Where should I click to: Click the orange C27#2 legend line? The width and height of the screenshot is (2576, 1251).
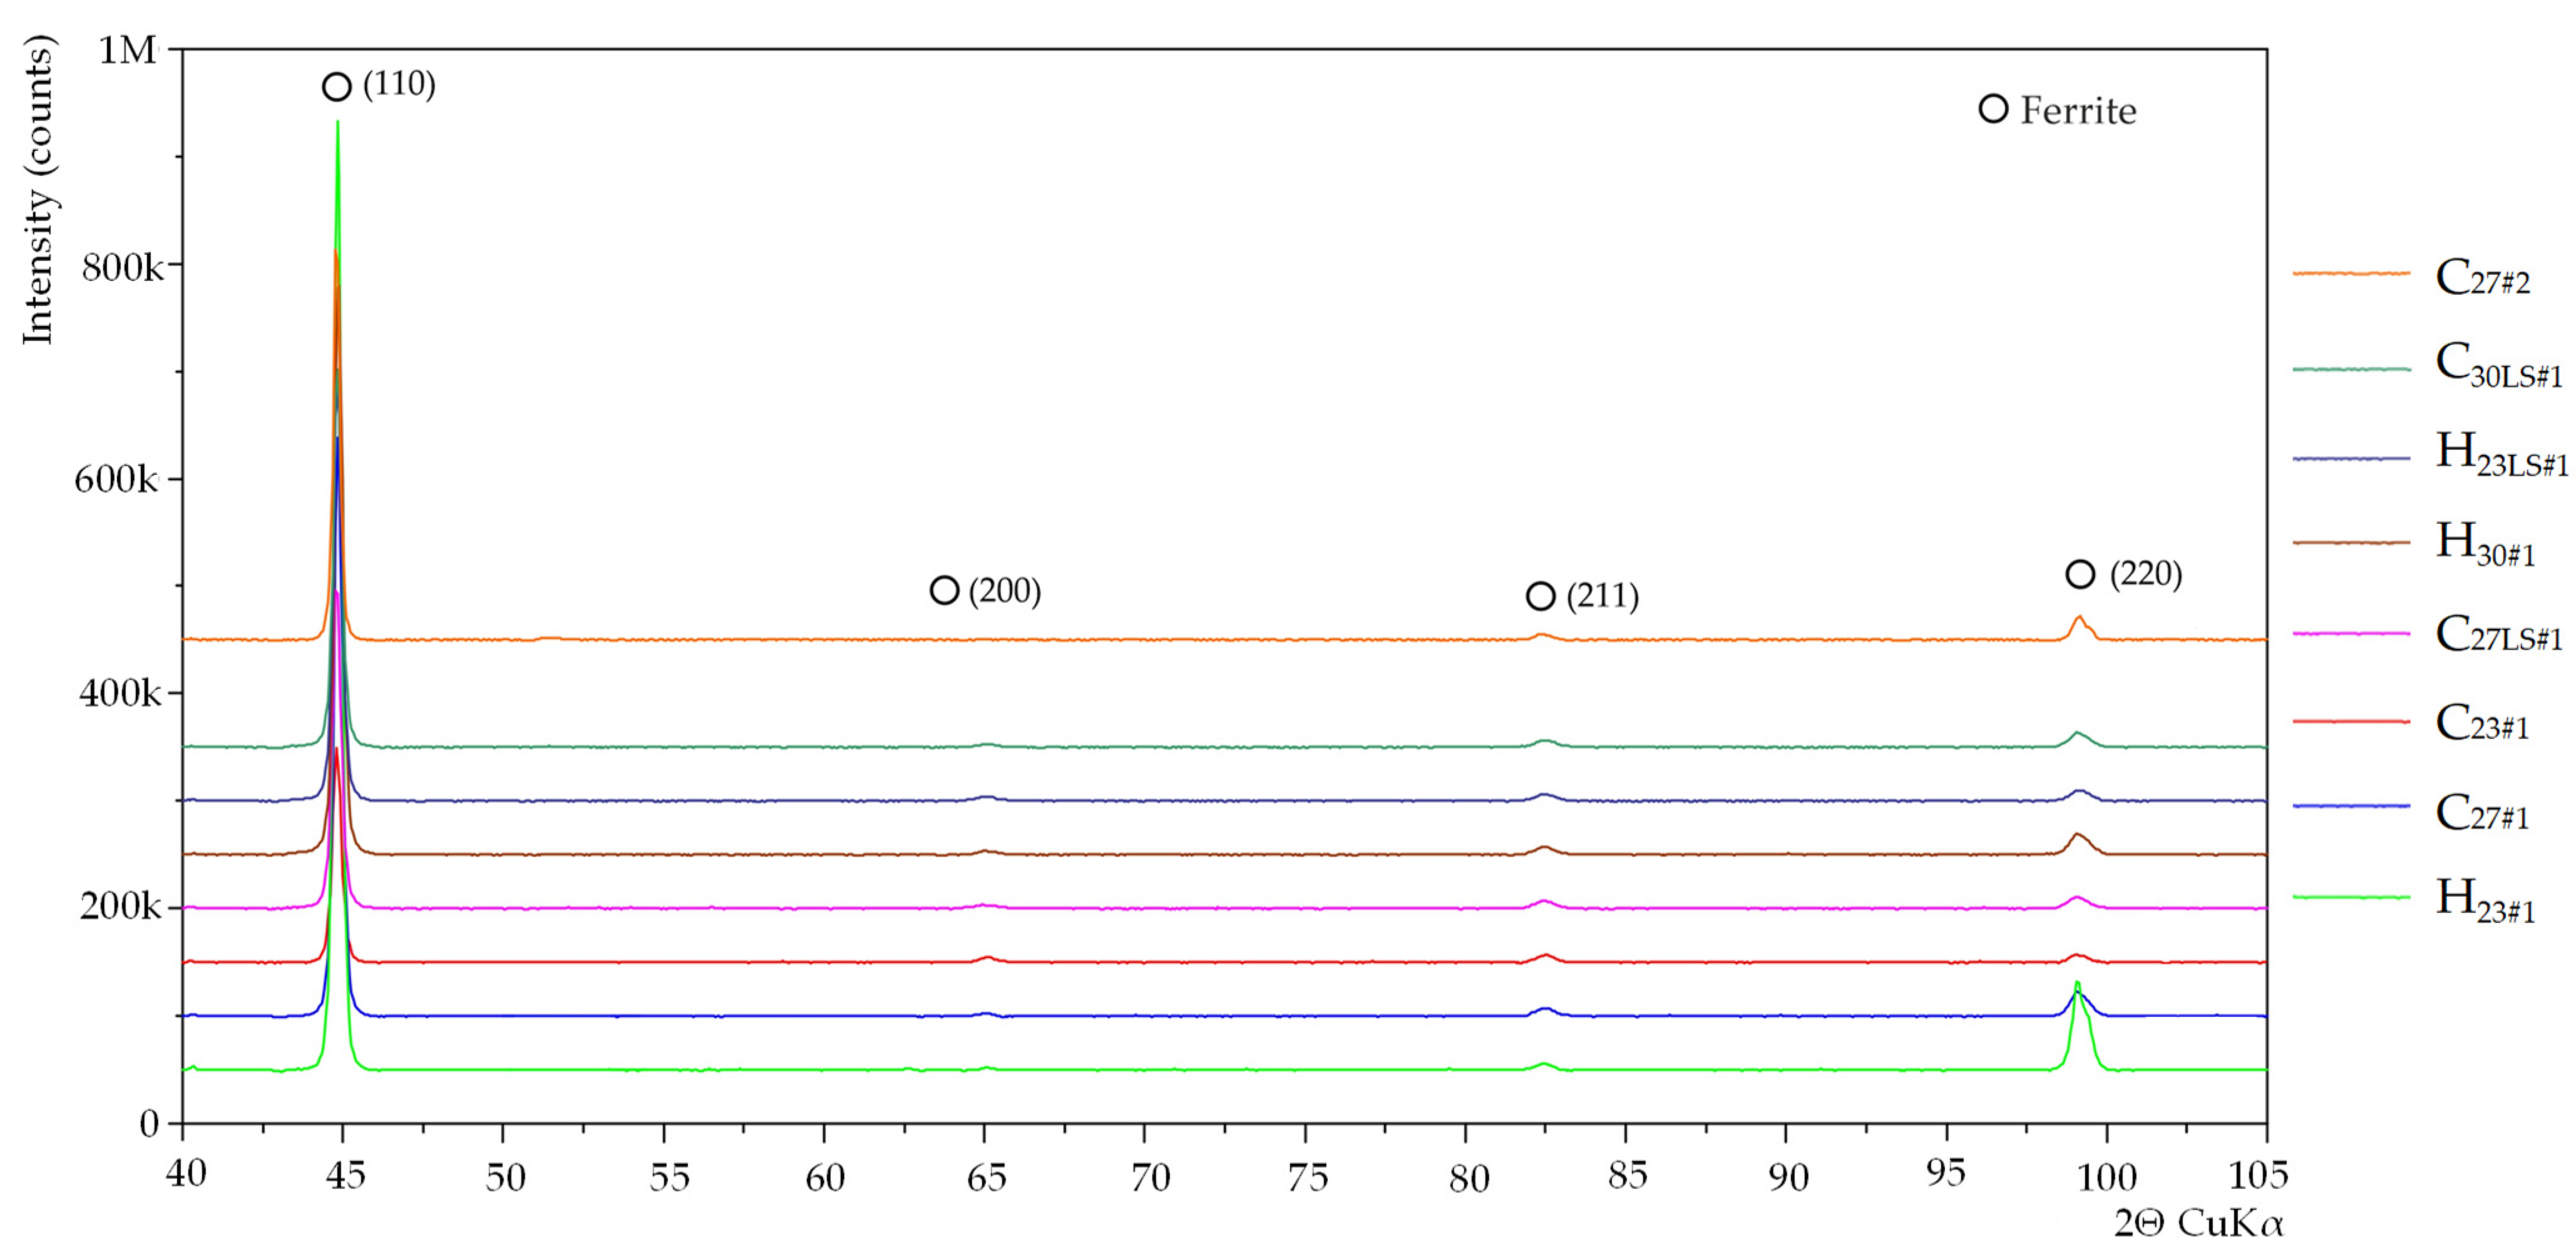tap(2351, 273)
